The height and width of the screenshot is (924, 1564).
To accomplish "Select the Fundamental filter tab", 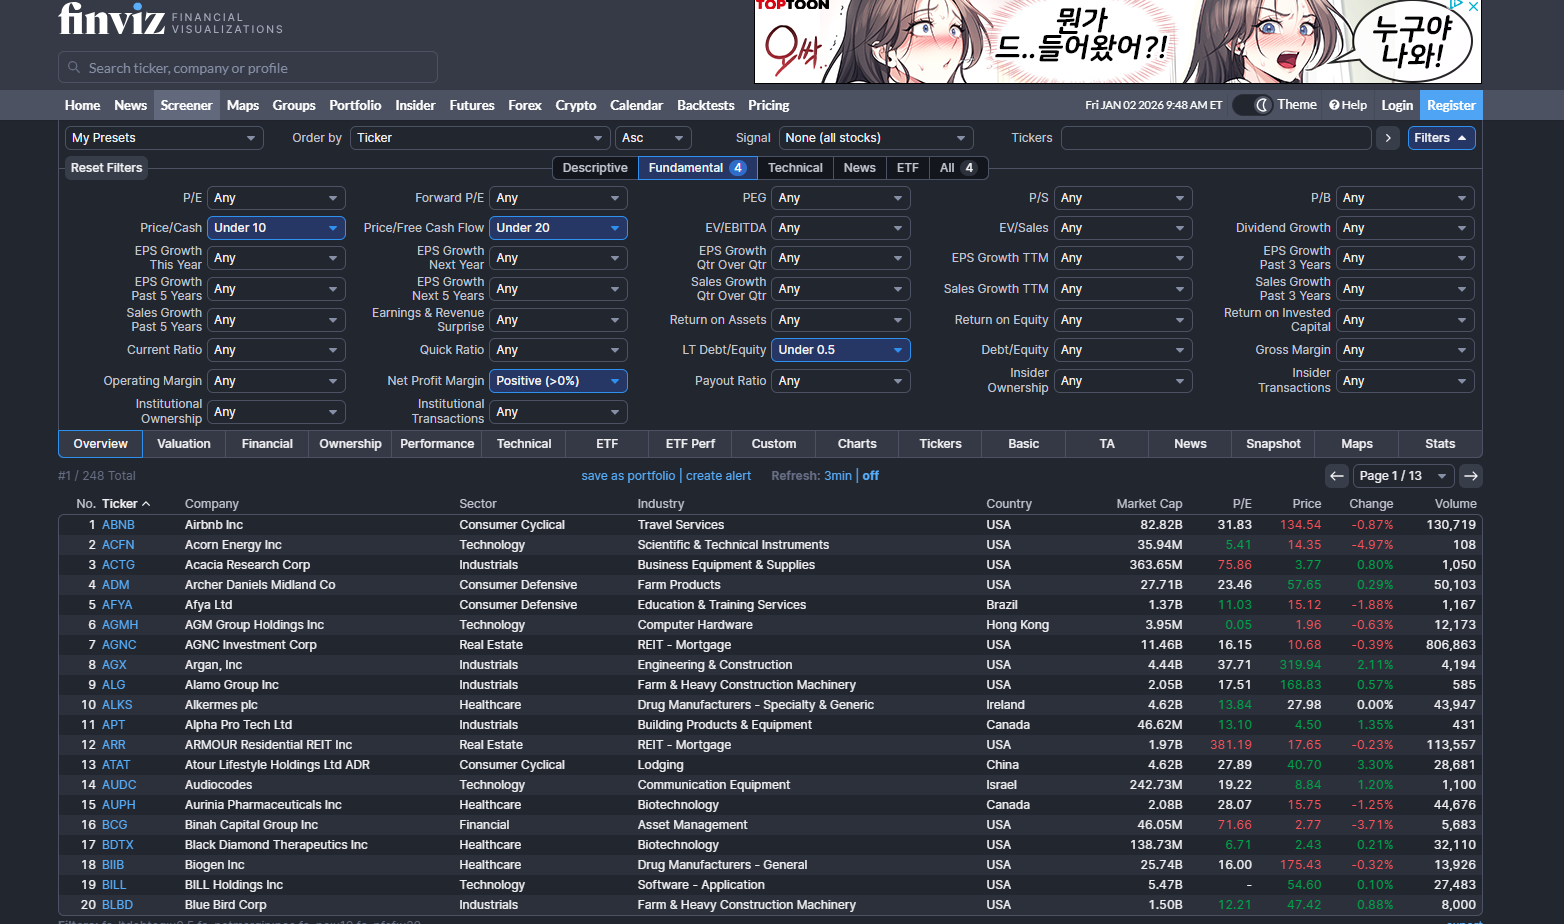I will [x=697, y=168].
